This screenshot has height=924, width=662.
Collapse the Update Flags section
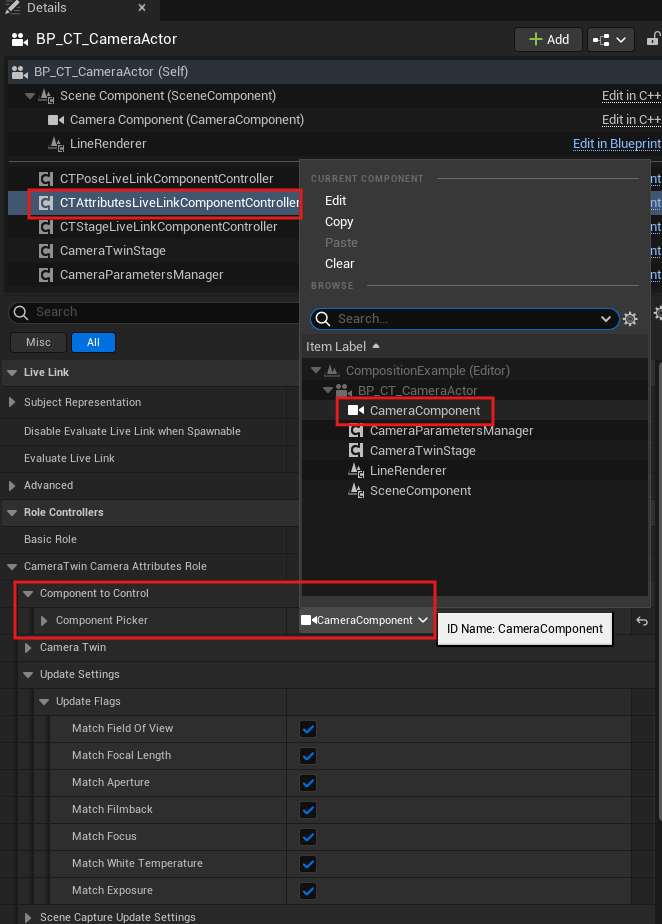45,702
